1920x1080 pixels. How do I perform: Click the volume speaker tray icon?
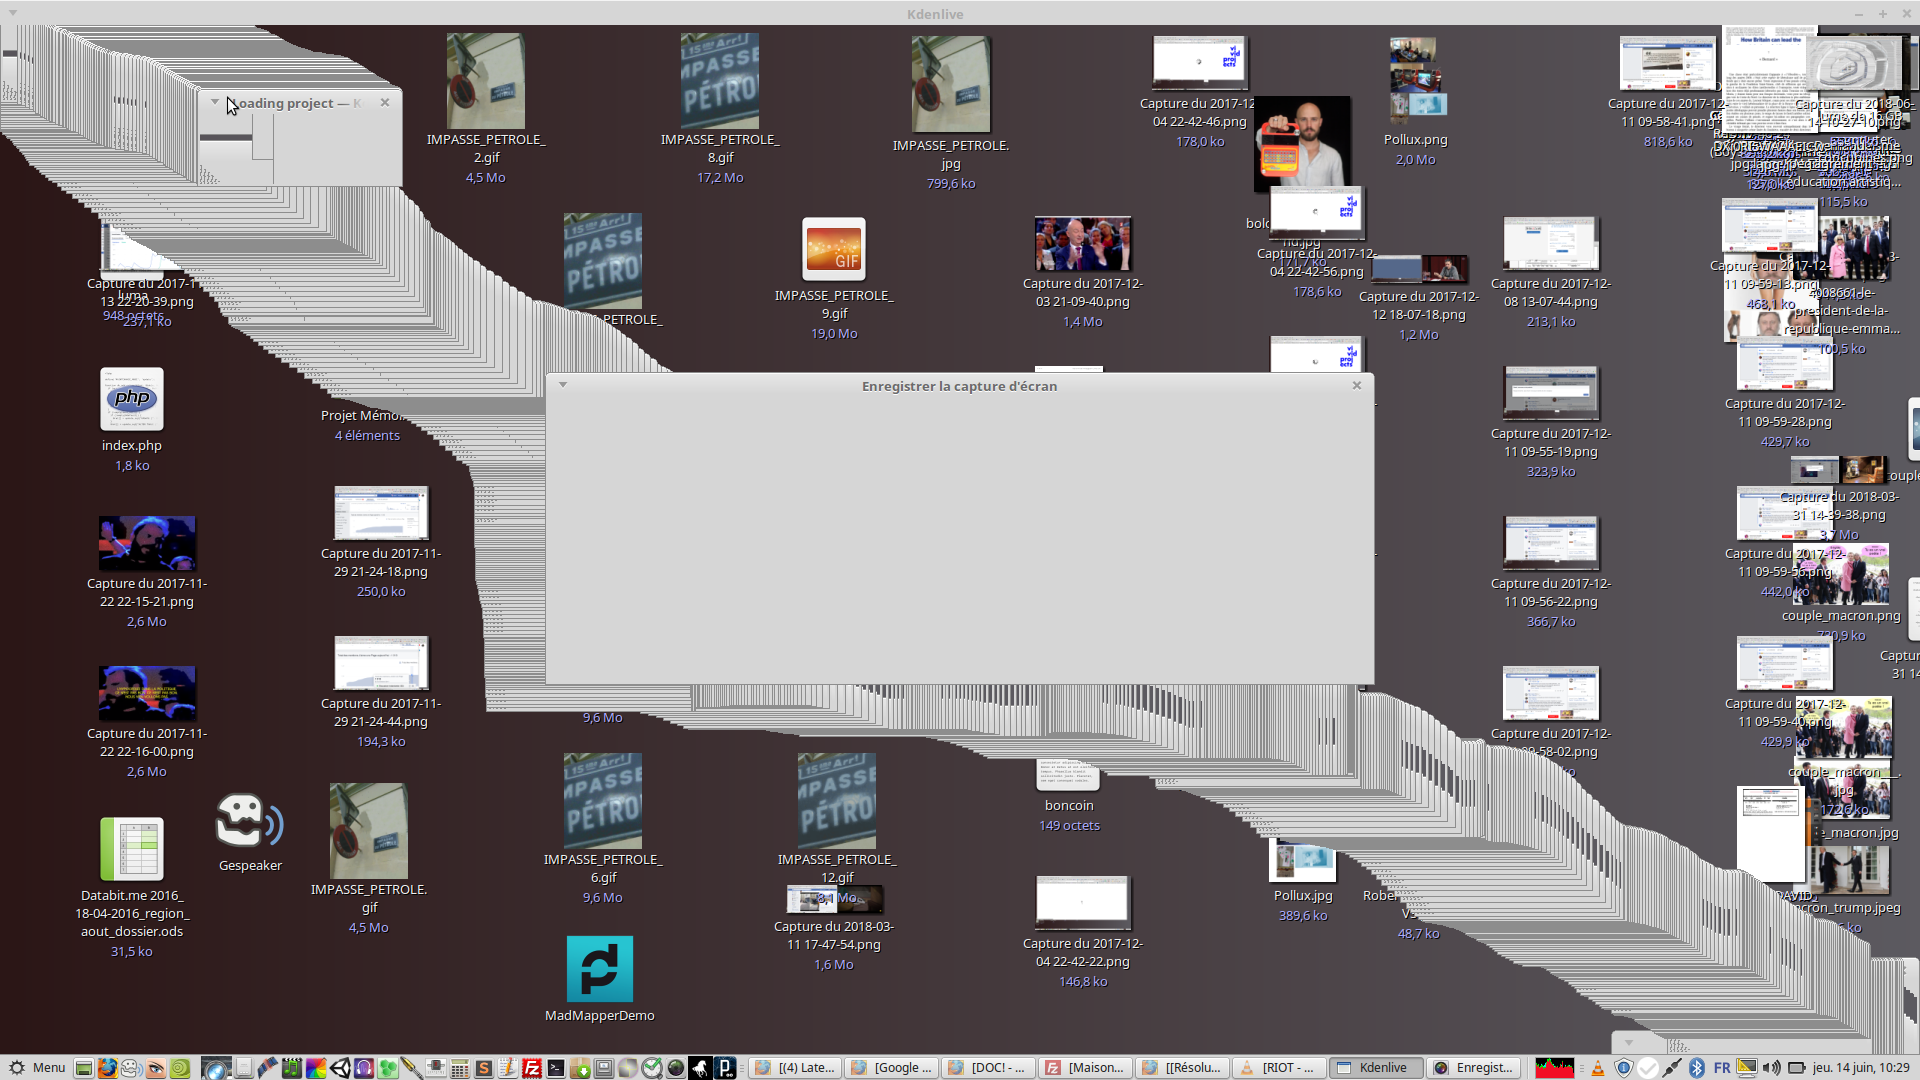point(1771,1068)
